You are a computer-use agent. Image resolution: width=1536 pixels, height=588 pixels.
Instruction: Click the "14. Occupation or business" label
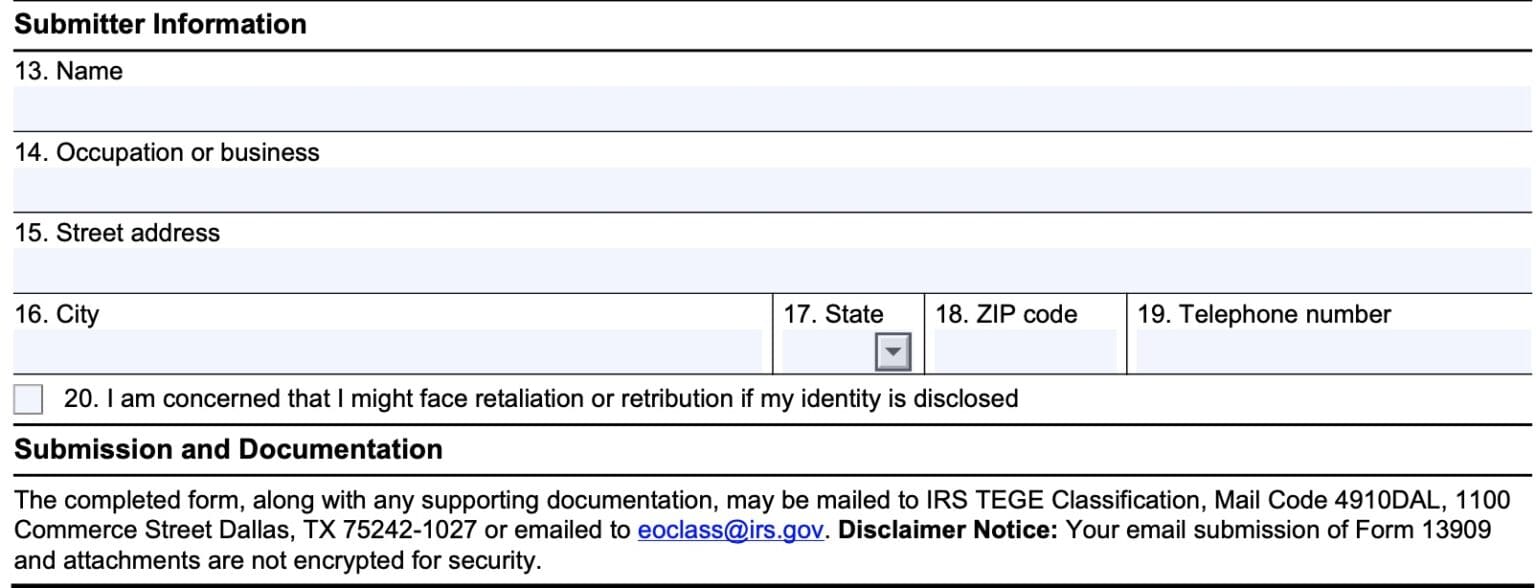pyautogui.click(x=167, y=153)
